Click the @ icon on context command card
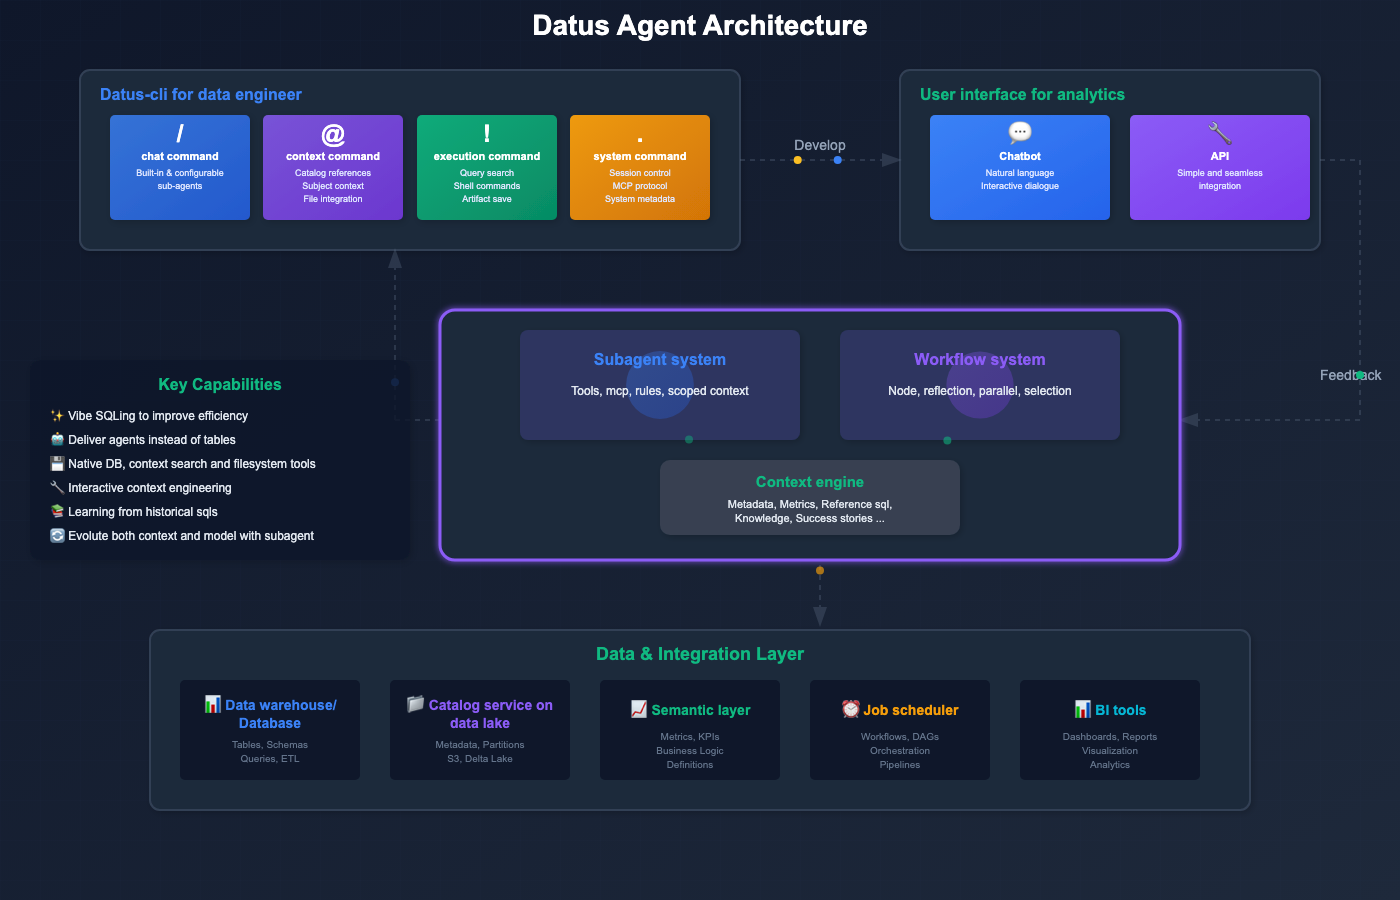The width and height of the screenshot is (1400, 900). coord(333,134)
